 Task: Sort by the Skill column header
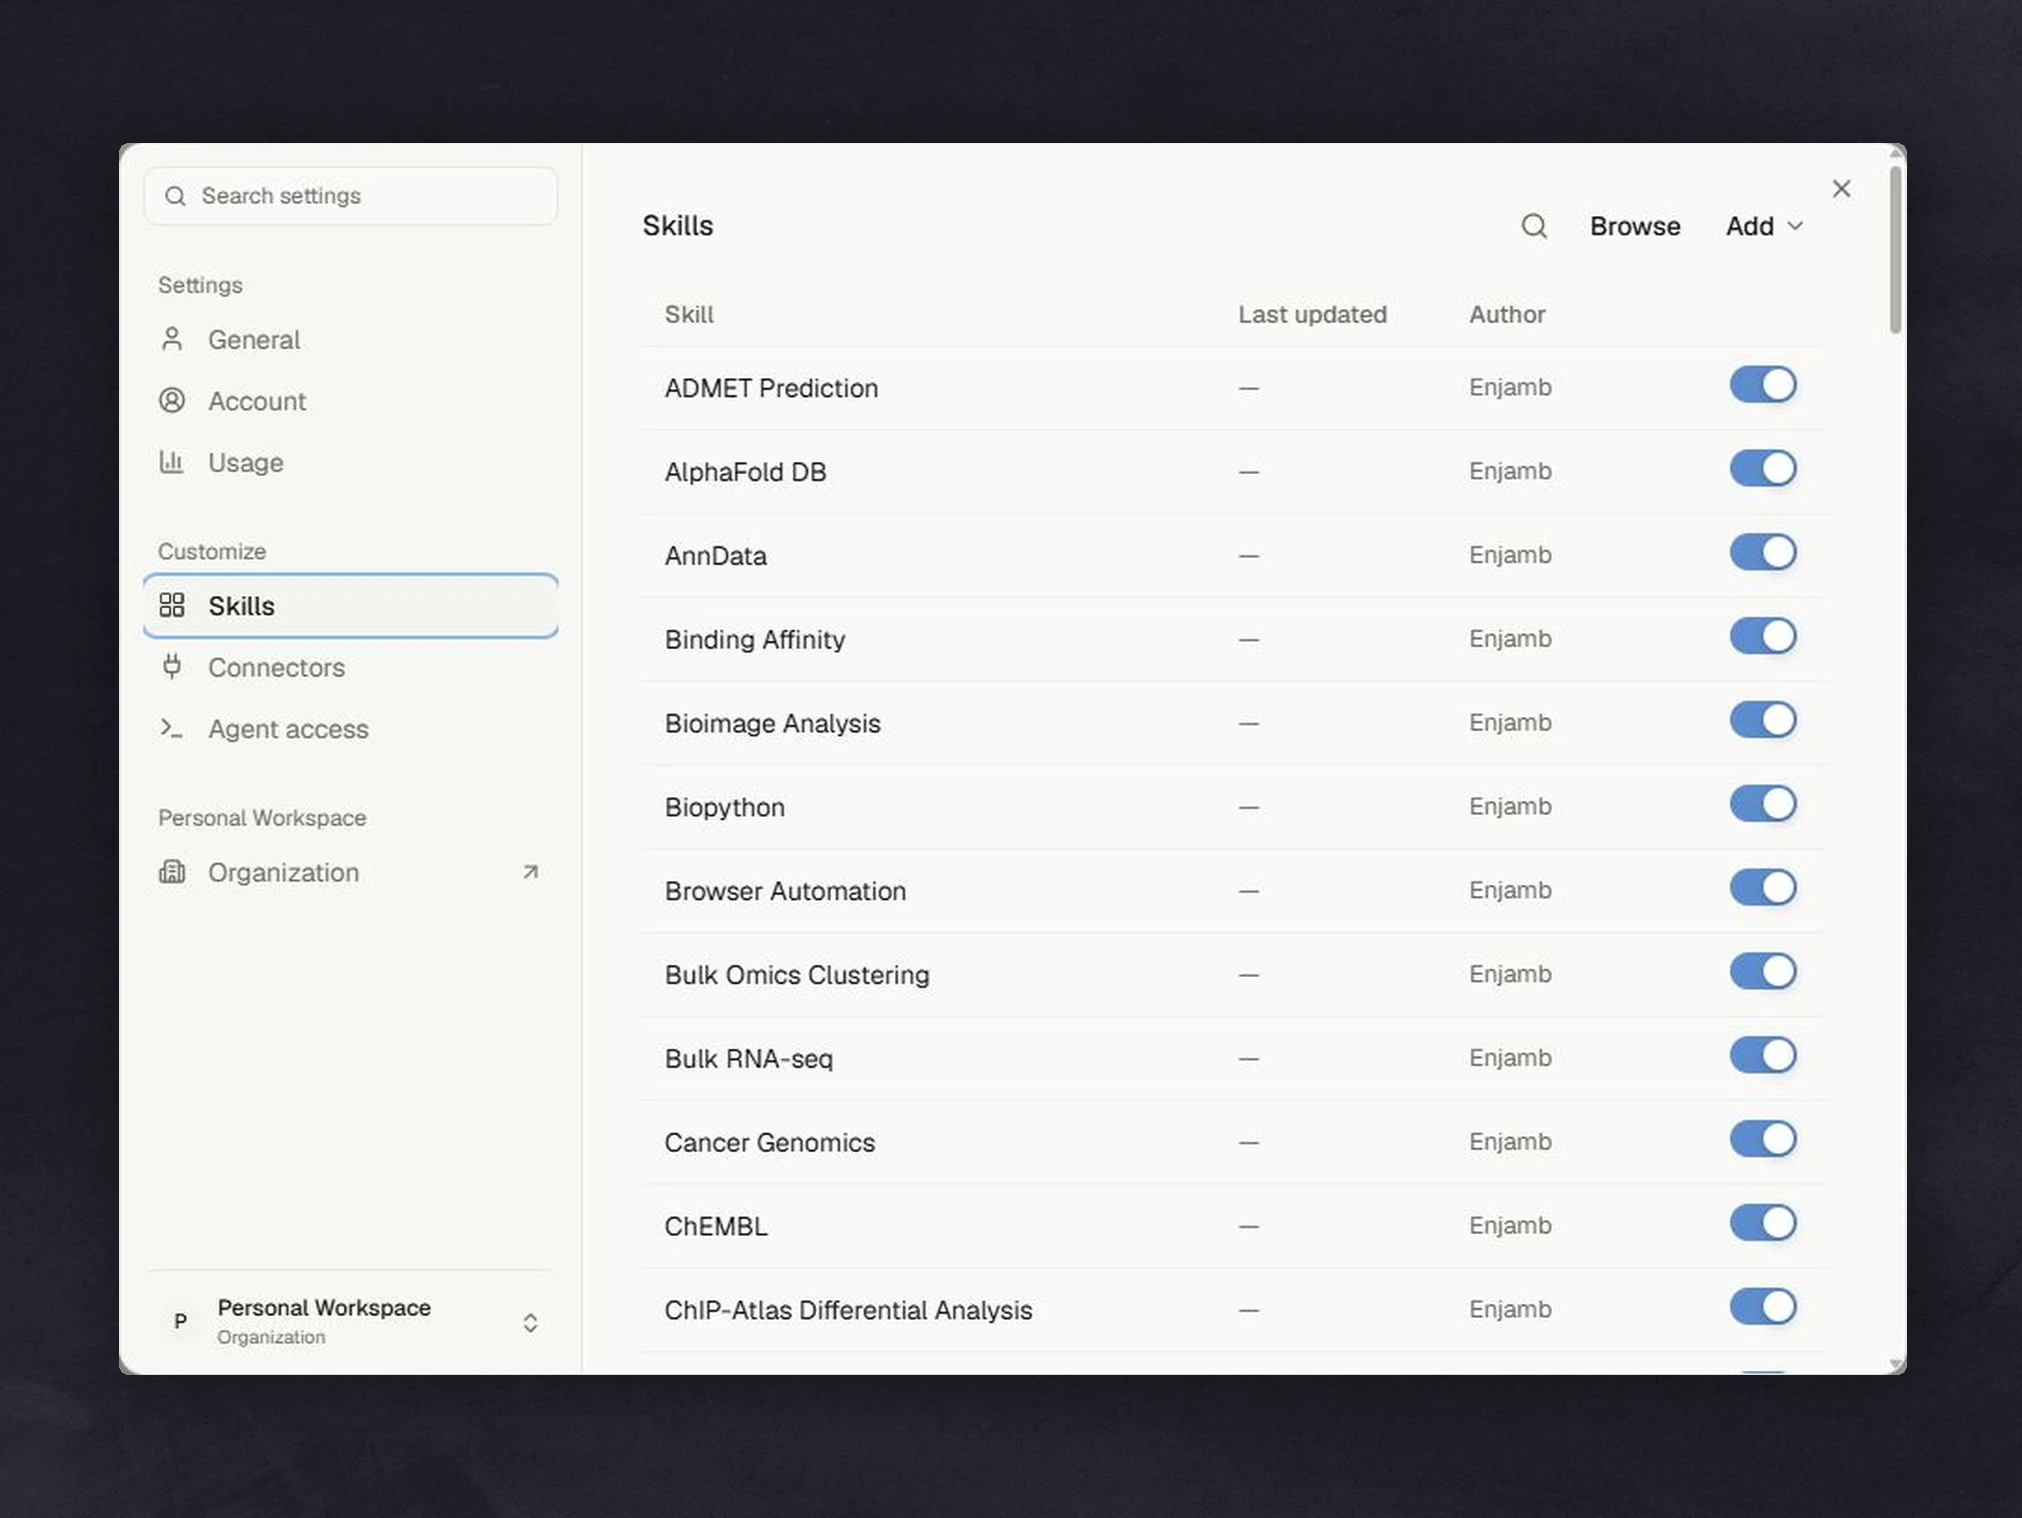pos(689,314)
